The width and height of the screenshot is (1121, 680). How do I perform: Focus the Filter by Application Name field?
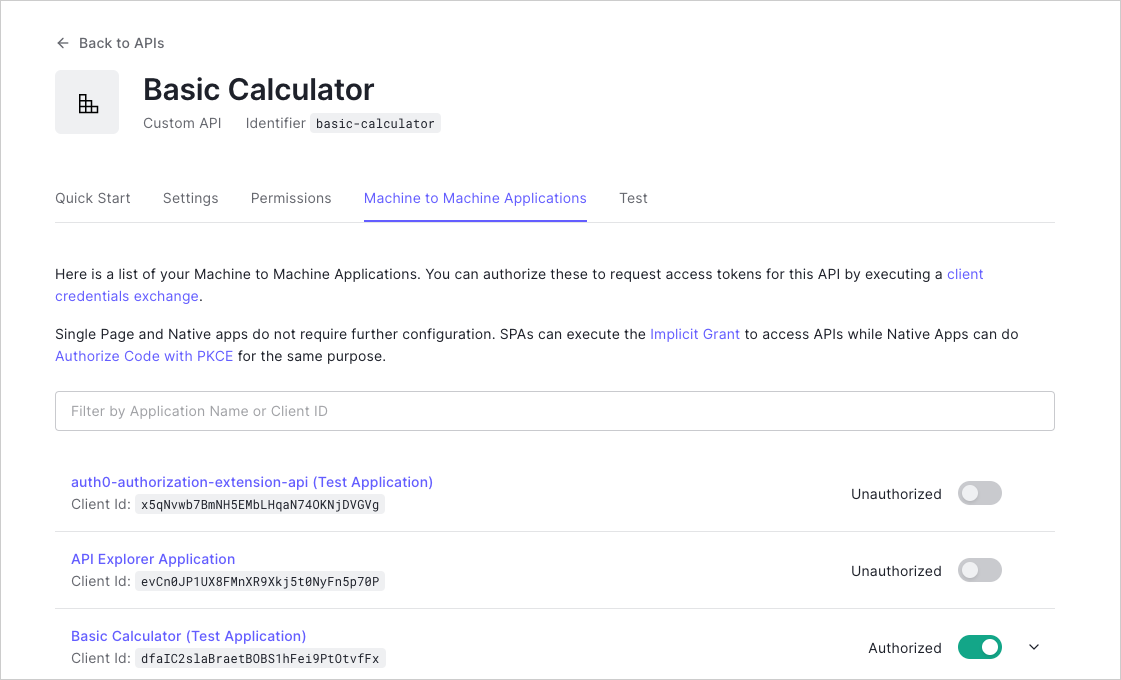(x=555, y=411)
